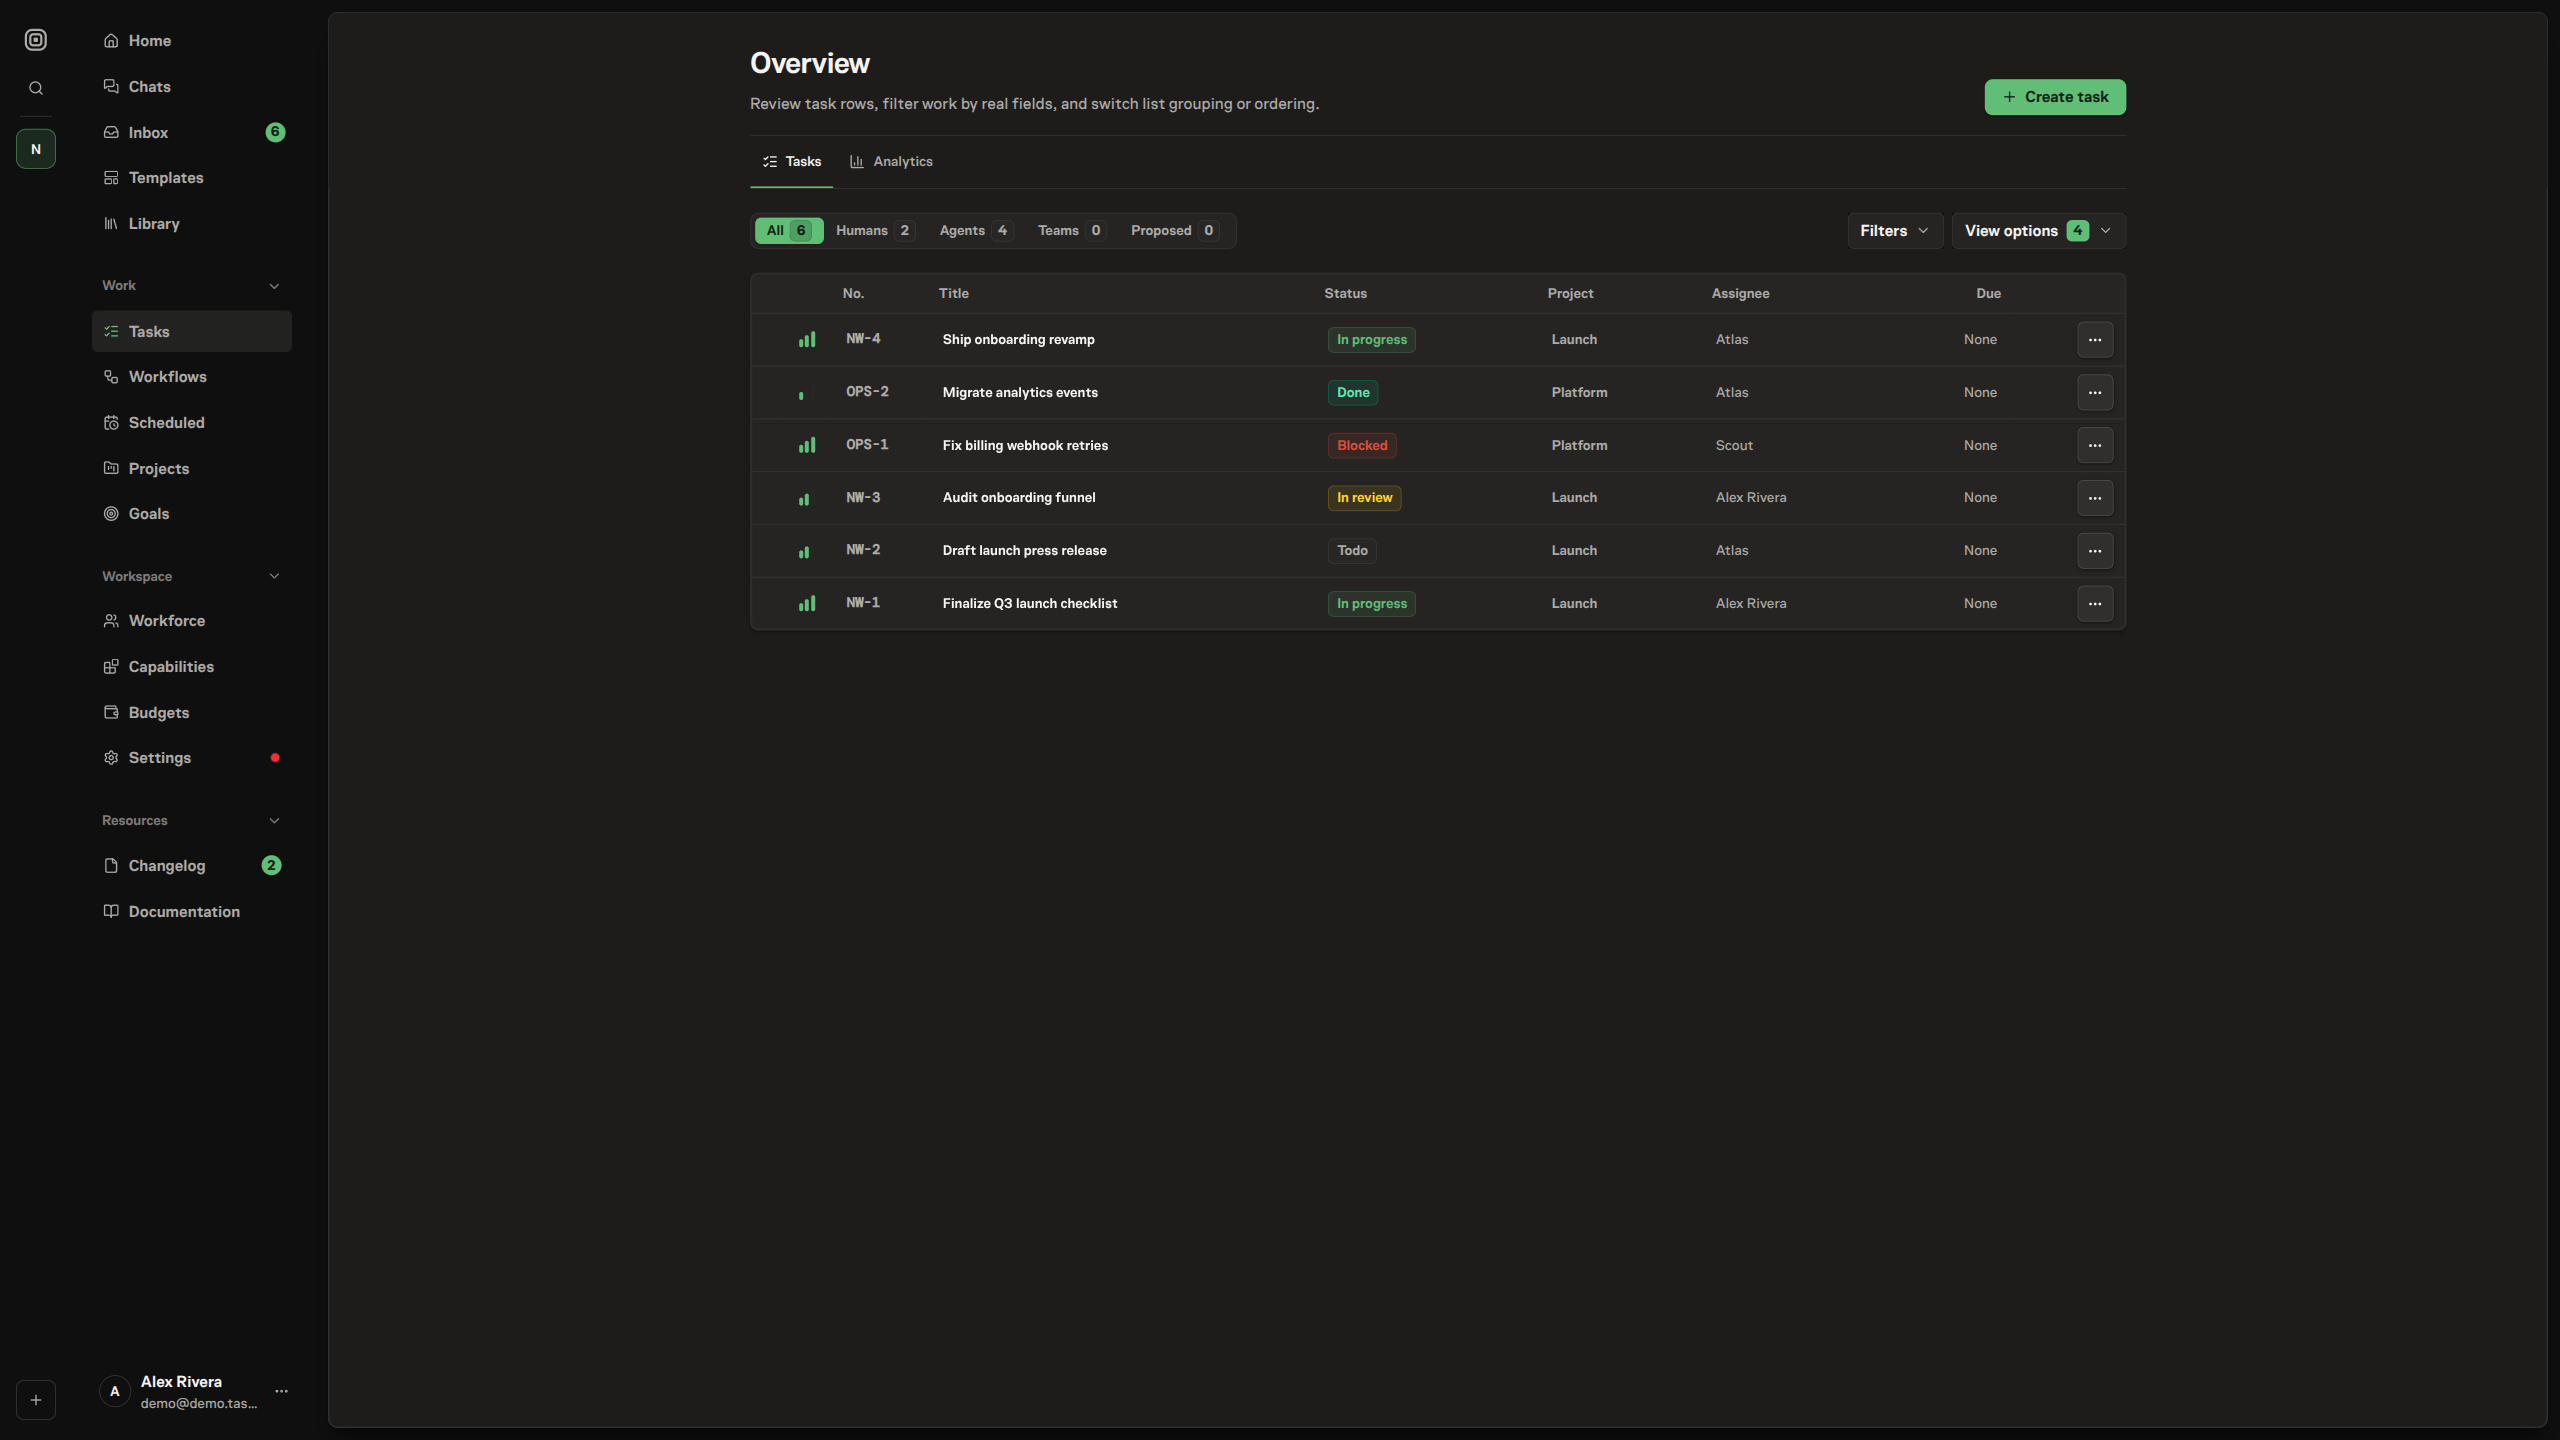
Task: Open row menu for Migrate analytics events
Action: (2095, 393)
